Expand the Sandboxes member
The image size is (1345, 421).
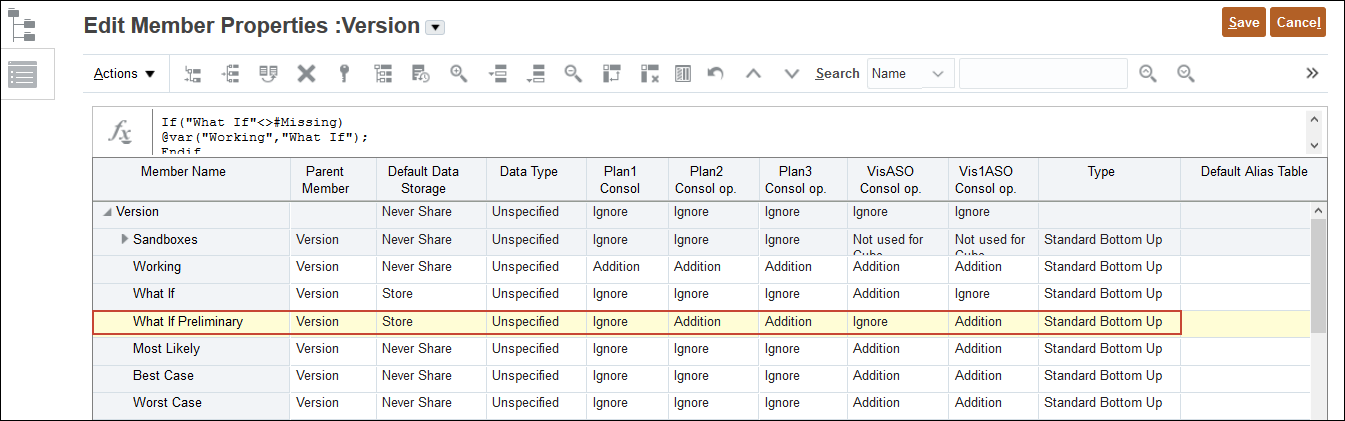(125, 239)
